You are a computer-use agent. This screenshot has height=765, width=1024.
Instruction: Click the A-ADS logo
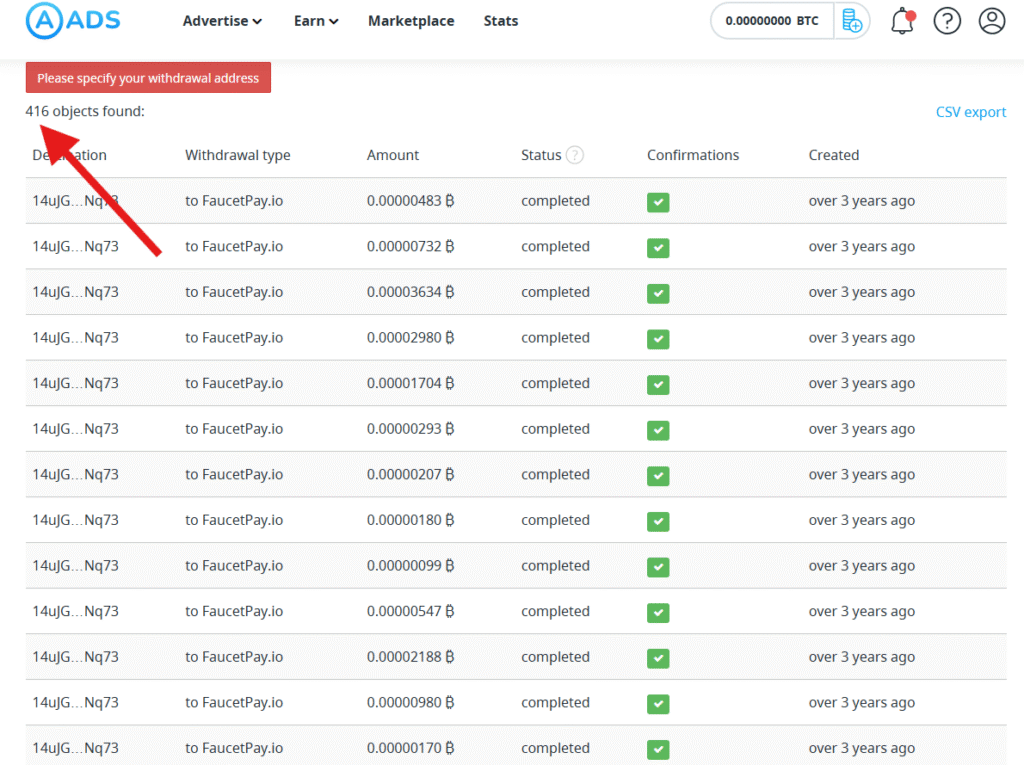click(x=73, y=20)
